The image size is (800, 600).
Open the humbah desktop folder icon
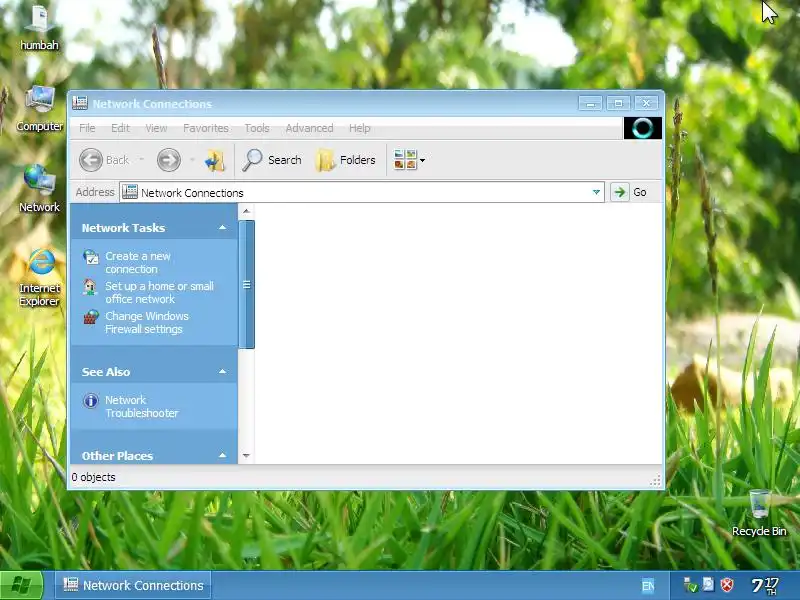tap(40, 27)
